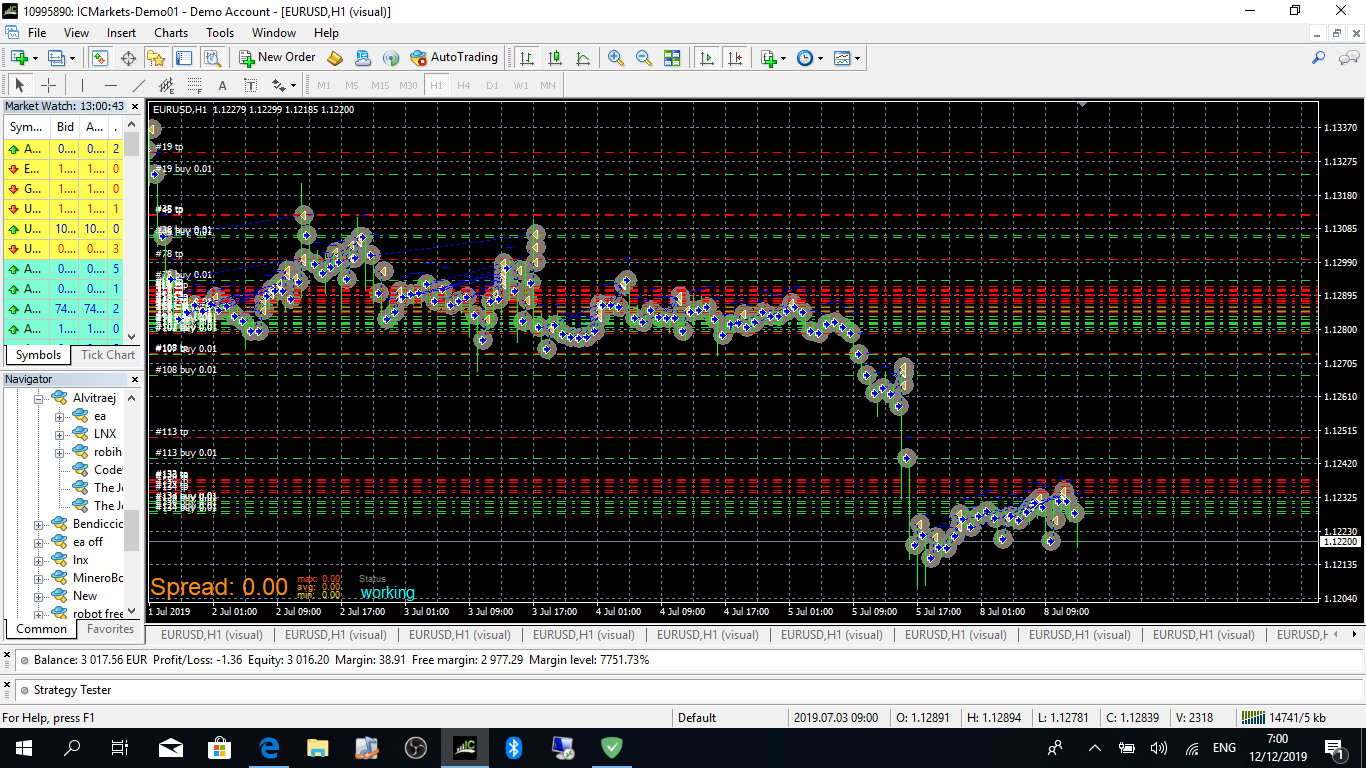Select the text drawing tool
1366x768 pixels.
pos(222,86)
